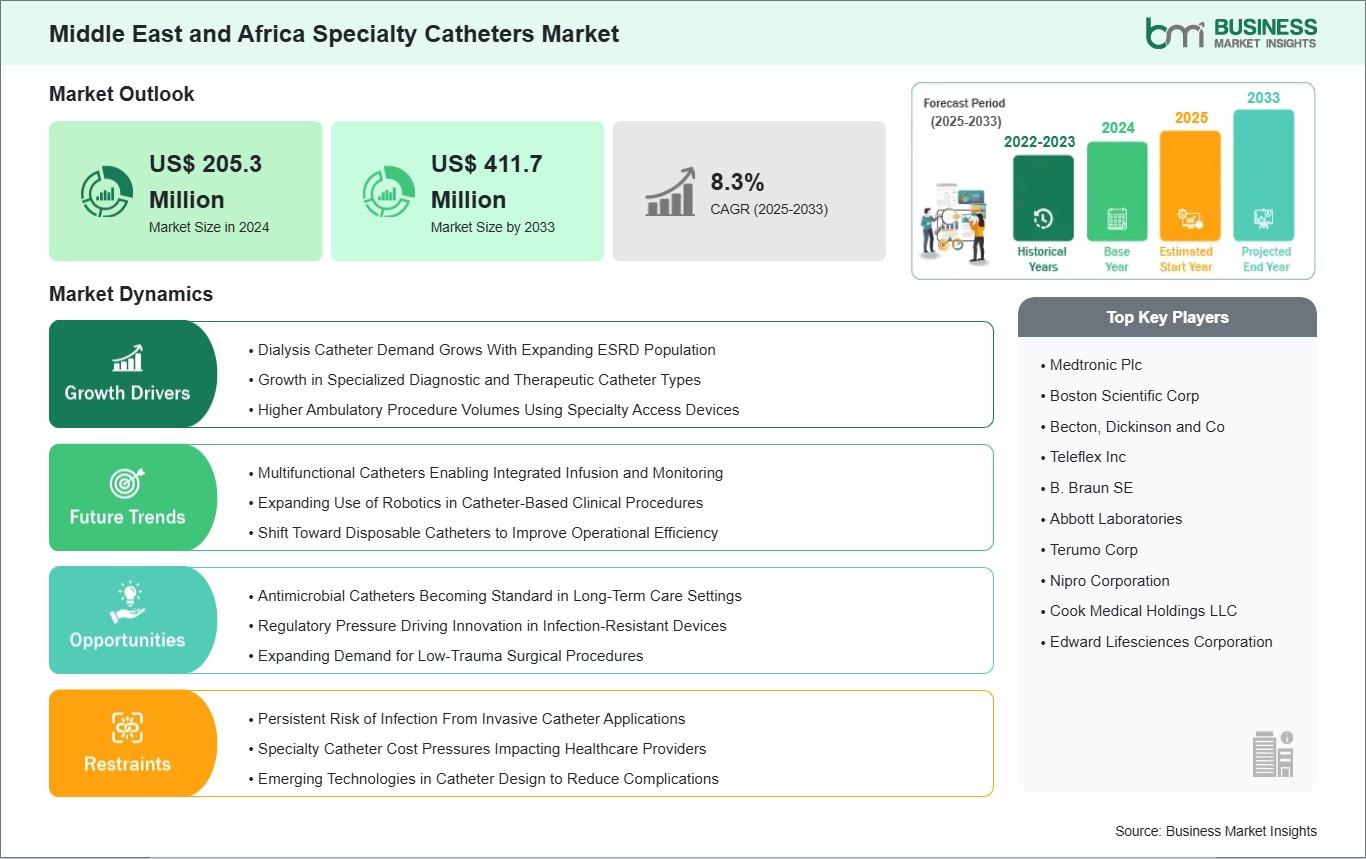Image resolution: width=1366 pixels, height=859 pixels.
Task: Click the Growth Drivers bar chart icon
Action: (x=127, y=358)
